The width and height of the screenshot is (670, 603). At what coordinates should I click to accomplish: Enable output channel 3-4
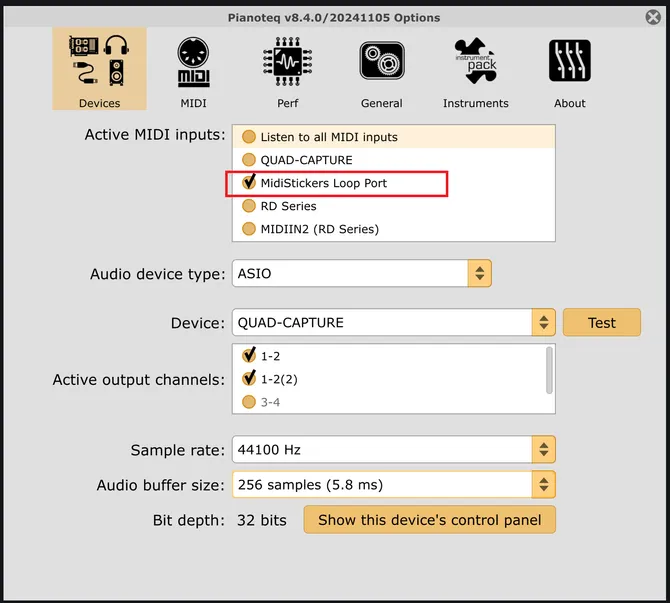(x=249, y=402)
